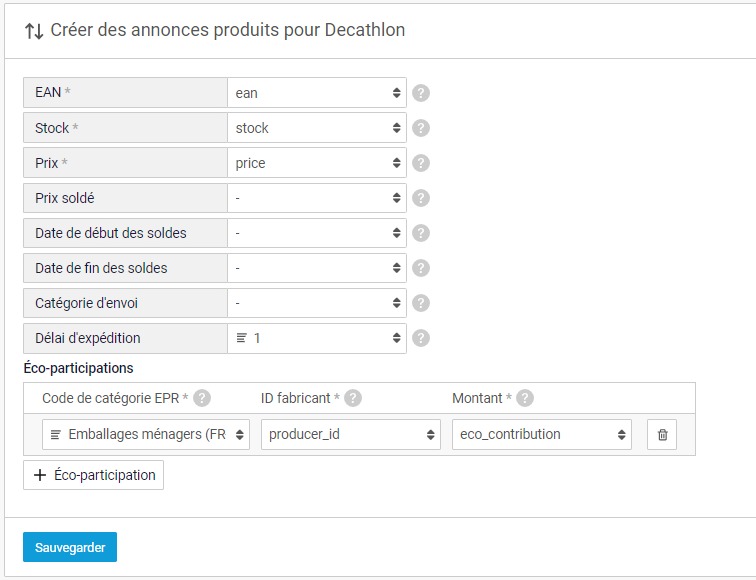This screenshot has height=580, width=756.
Task: Click the Date de fin des soldes label
Action: (101, 268)
